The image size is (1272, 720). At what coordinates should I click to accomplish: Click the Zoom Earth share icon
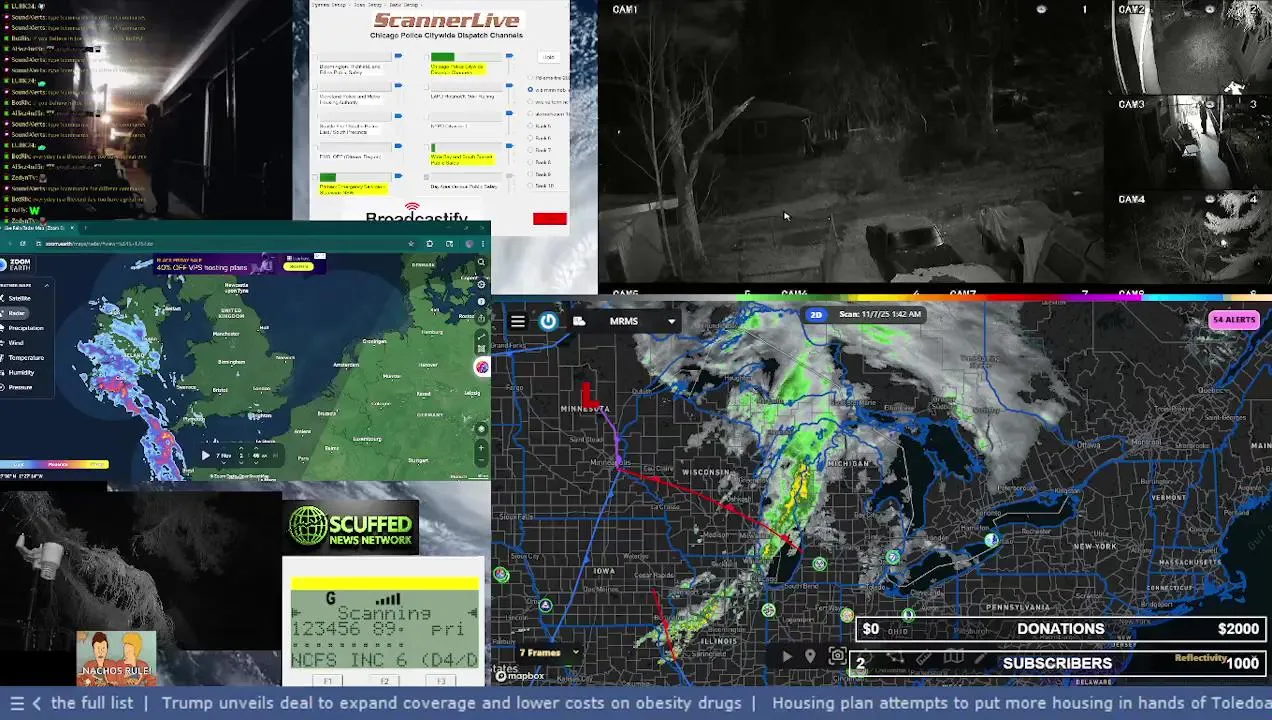click(481, 318)
